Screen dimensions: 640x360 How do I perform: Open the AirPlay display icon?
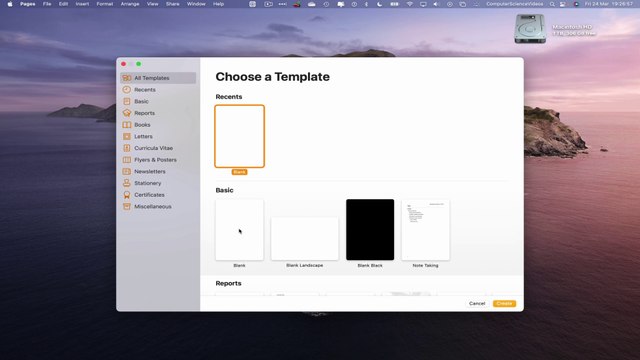point(423,4)
